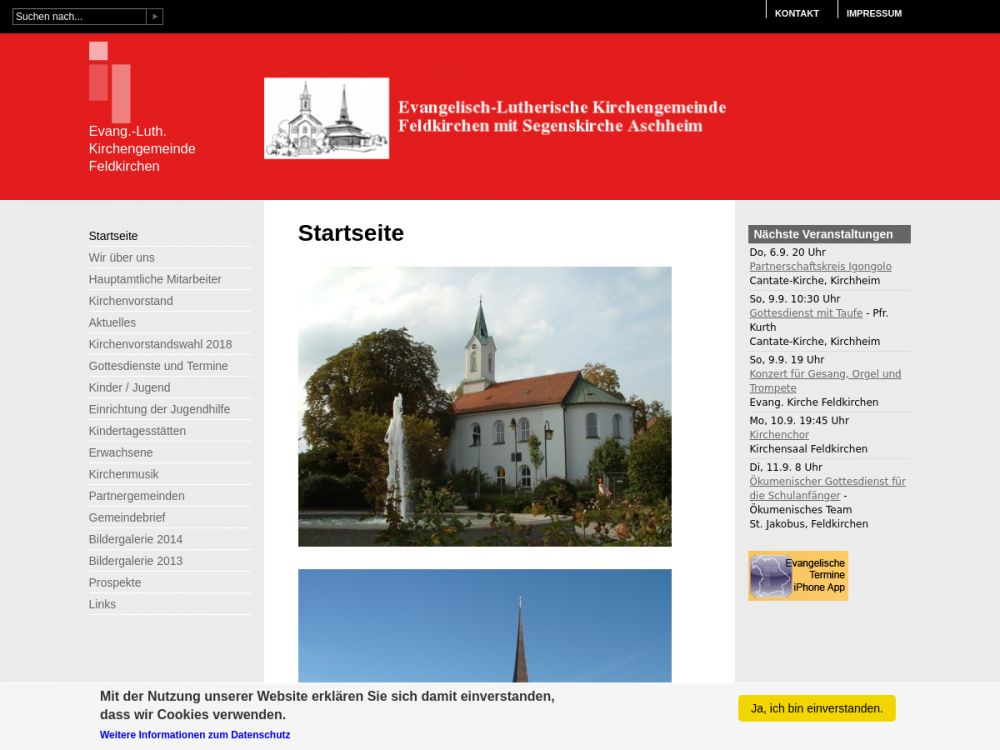Accept cookies with 'Ja, ich bin einverstanden'
This screenshot has height=750, width=1000.
click(816, 708)
